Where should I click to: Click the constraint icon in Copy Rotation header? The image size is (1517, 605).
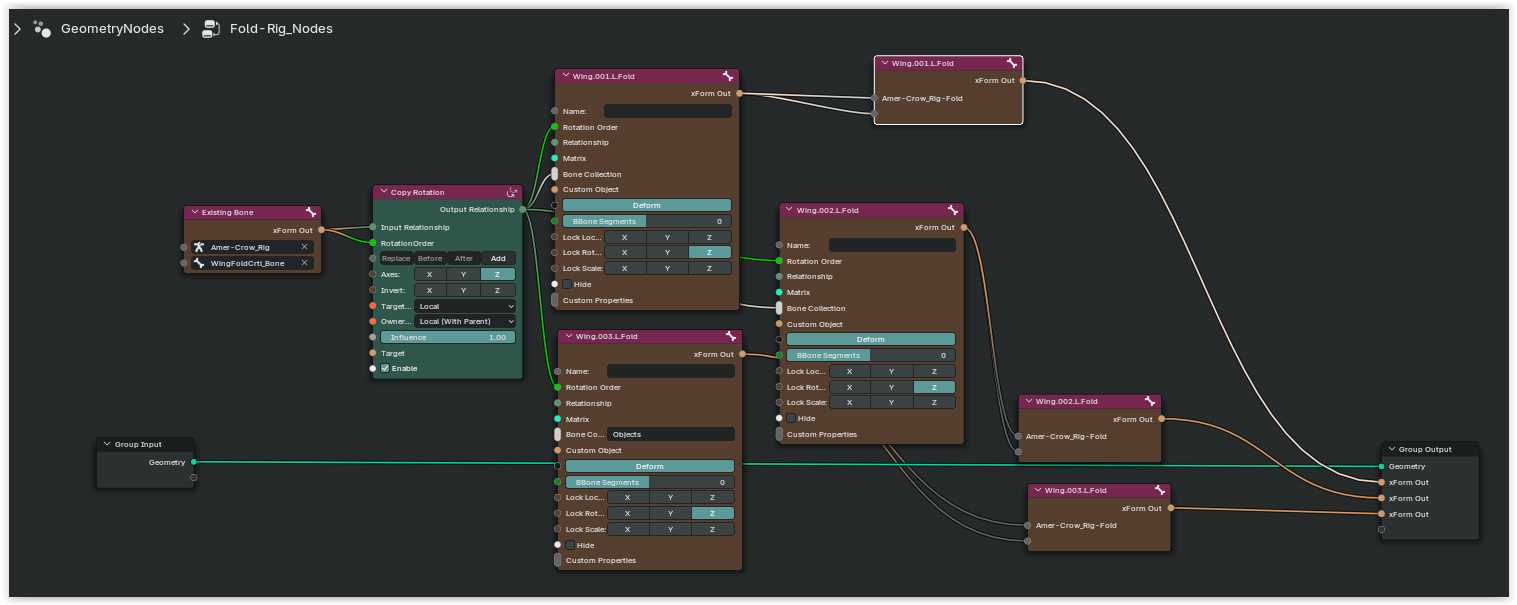coord(511,192)
